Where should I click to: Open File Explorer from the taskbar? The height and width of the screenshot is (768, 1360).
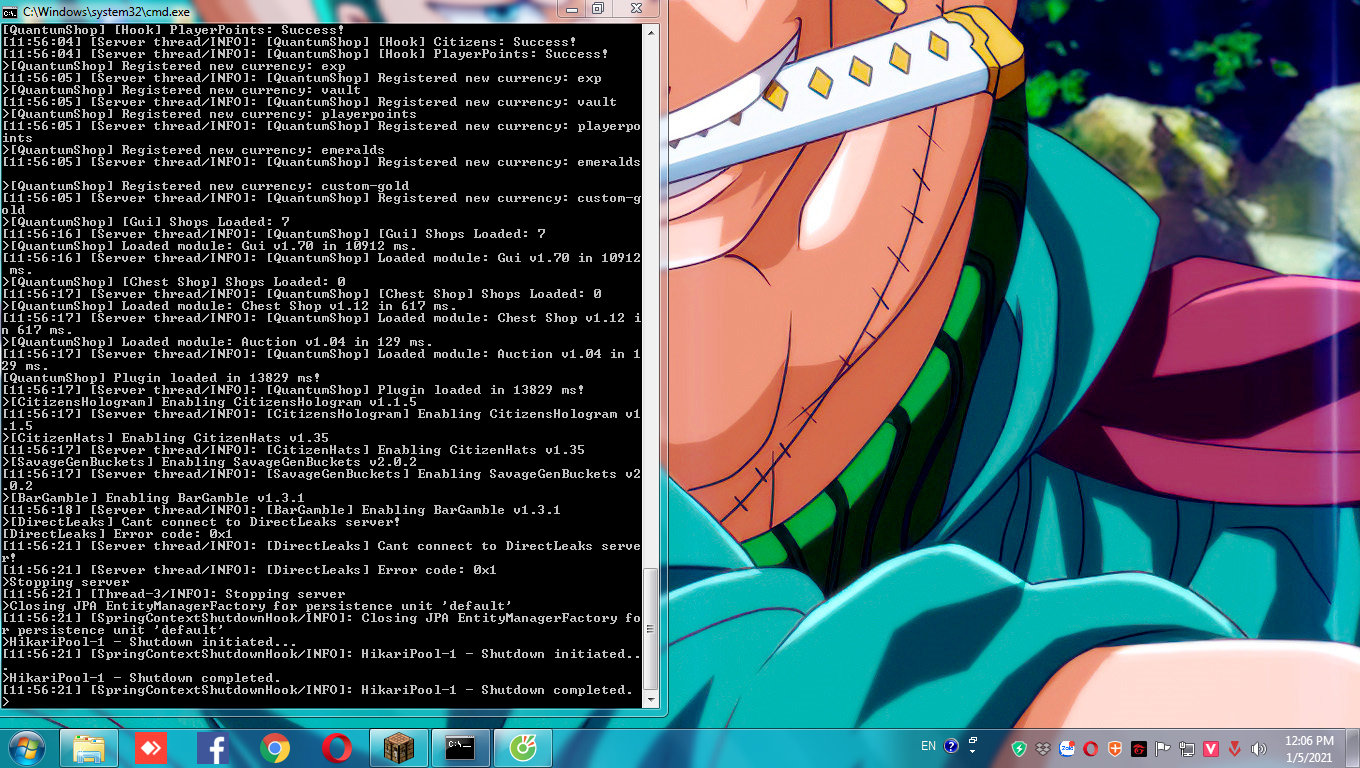(x=89, y=748)
